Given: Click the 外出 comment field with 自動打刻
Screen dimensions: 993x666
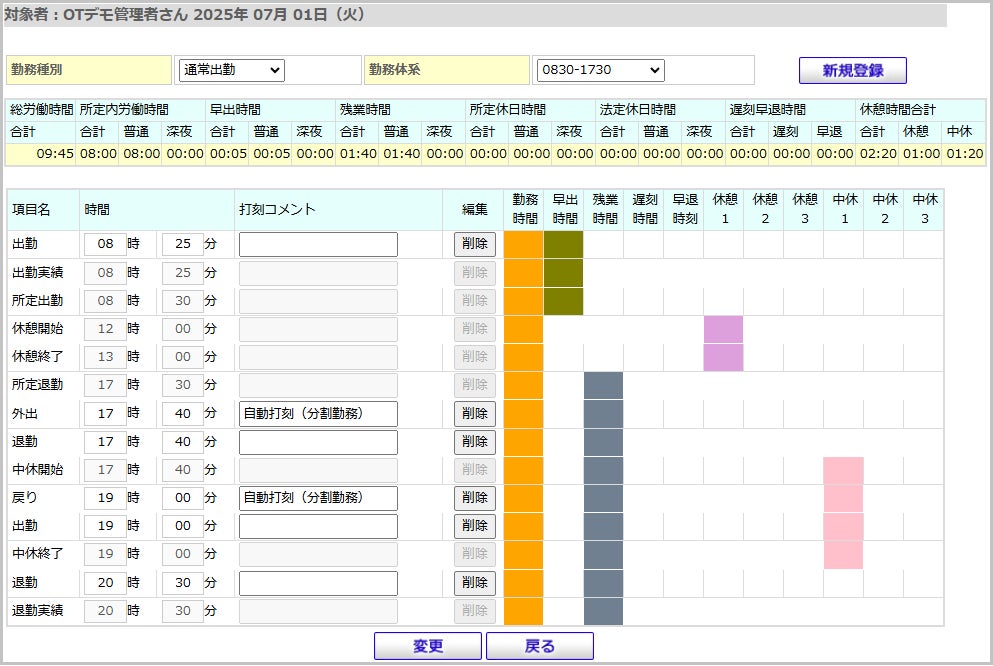Looking at the screenshot, I should tap(318, 413).
